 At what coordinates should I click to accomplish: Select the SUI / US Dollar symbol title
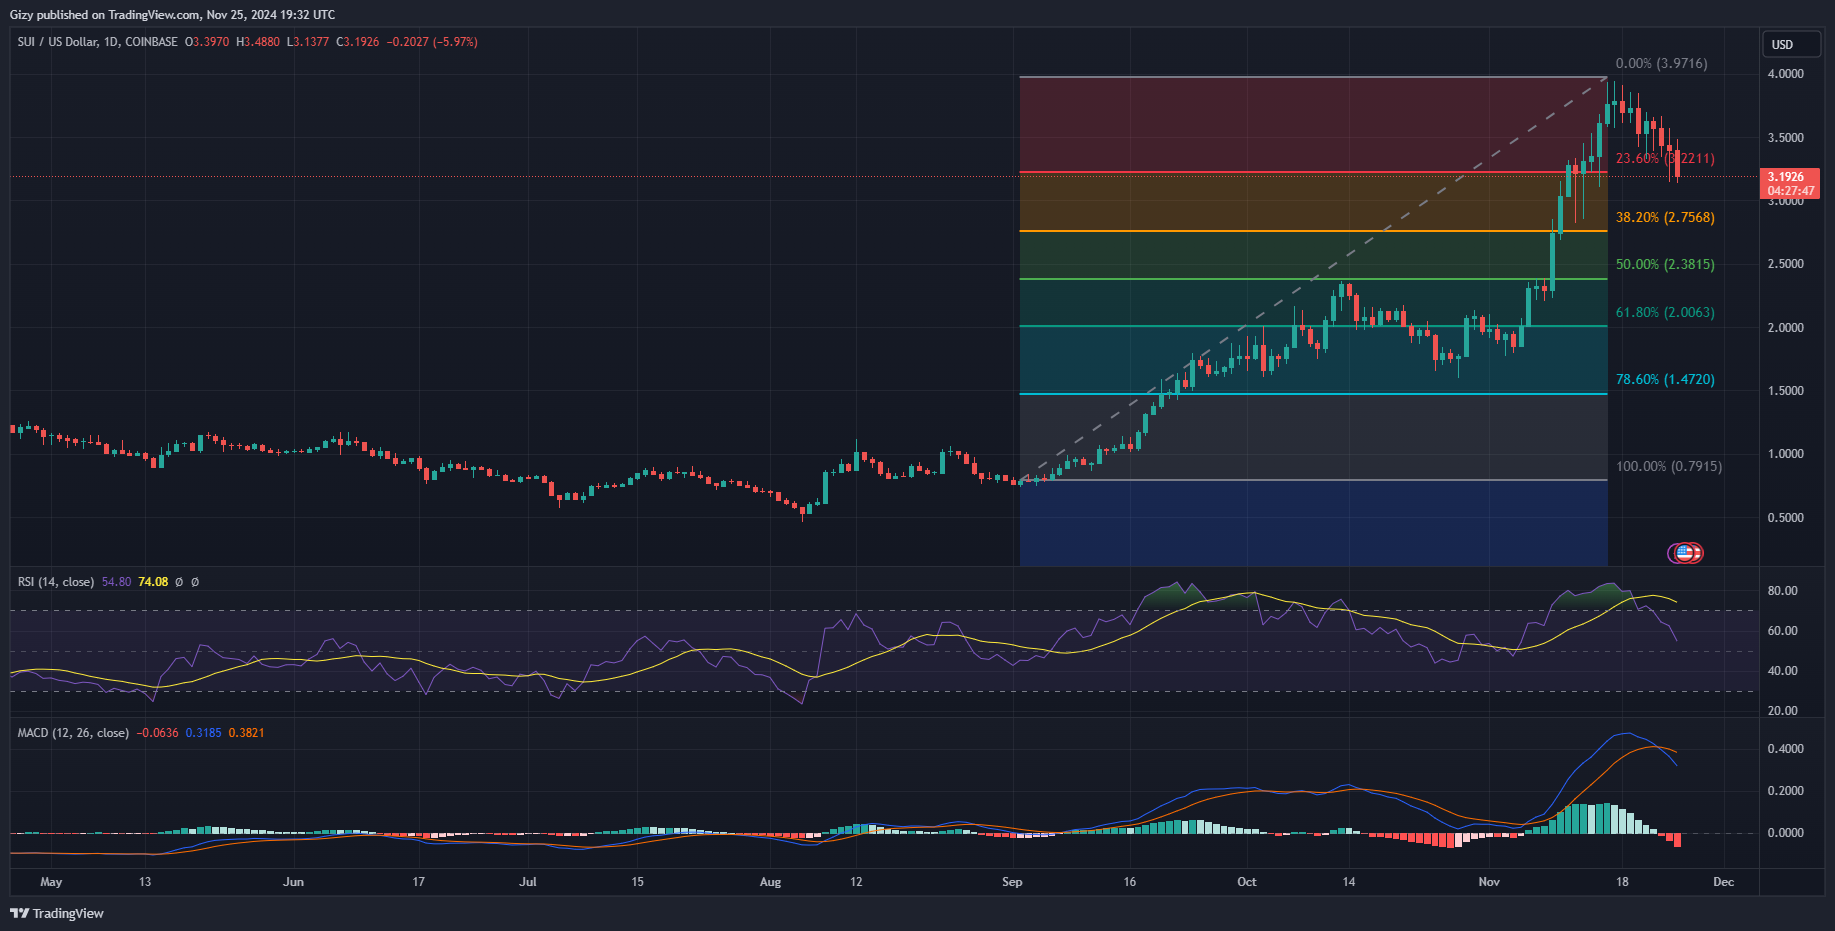[98, 42]
